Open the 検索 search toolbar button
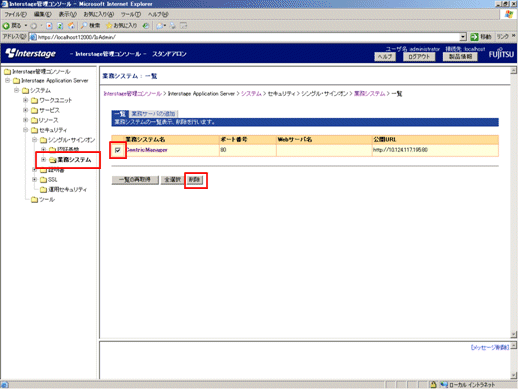The image size is (518, 389). pos(90,26)
